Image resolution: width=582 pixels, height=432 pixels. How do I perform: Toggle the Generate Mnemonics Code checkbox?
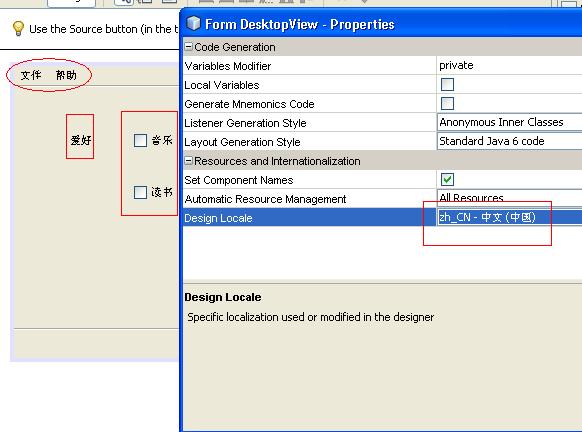[x=447, y=104]
